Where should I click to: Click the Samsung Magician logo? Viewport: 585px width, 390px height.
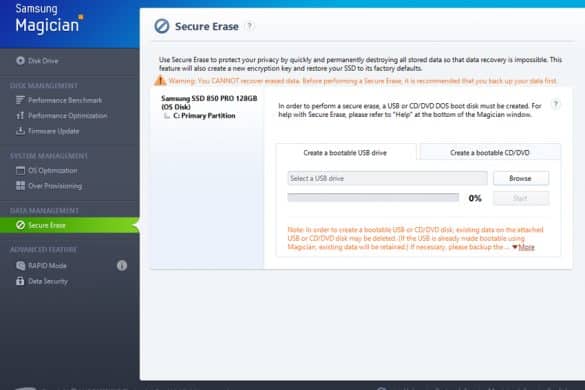tap(49, 18)
